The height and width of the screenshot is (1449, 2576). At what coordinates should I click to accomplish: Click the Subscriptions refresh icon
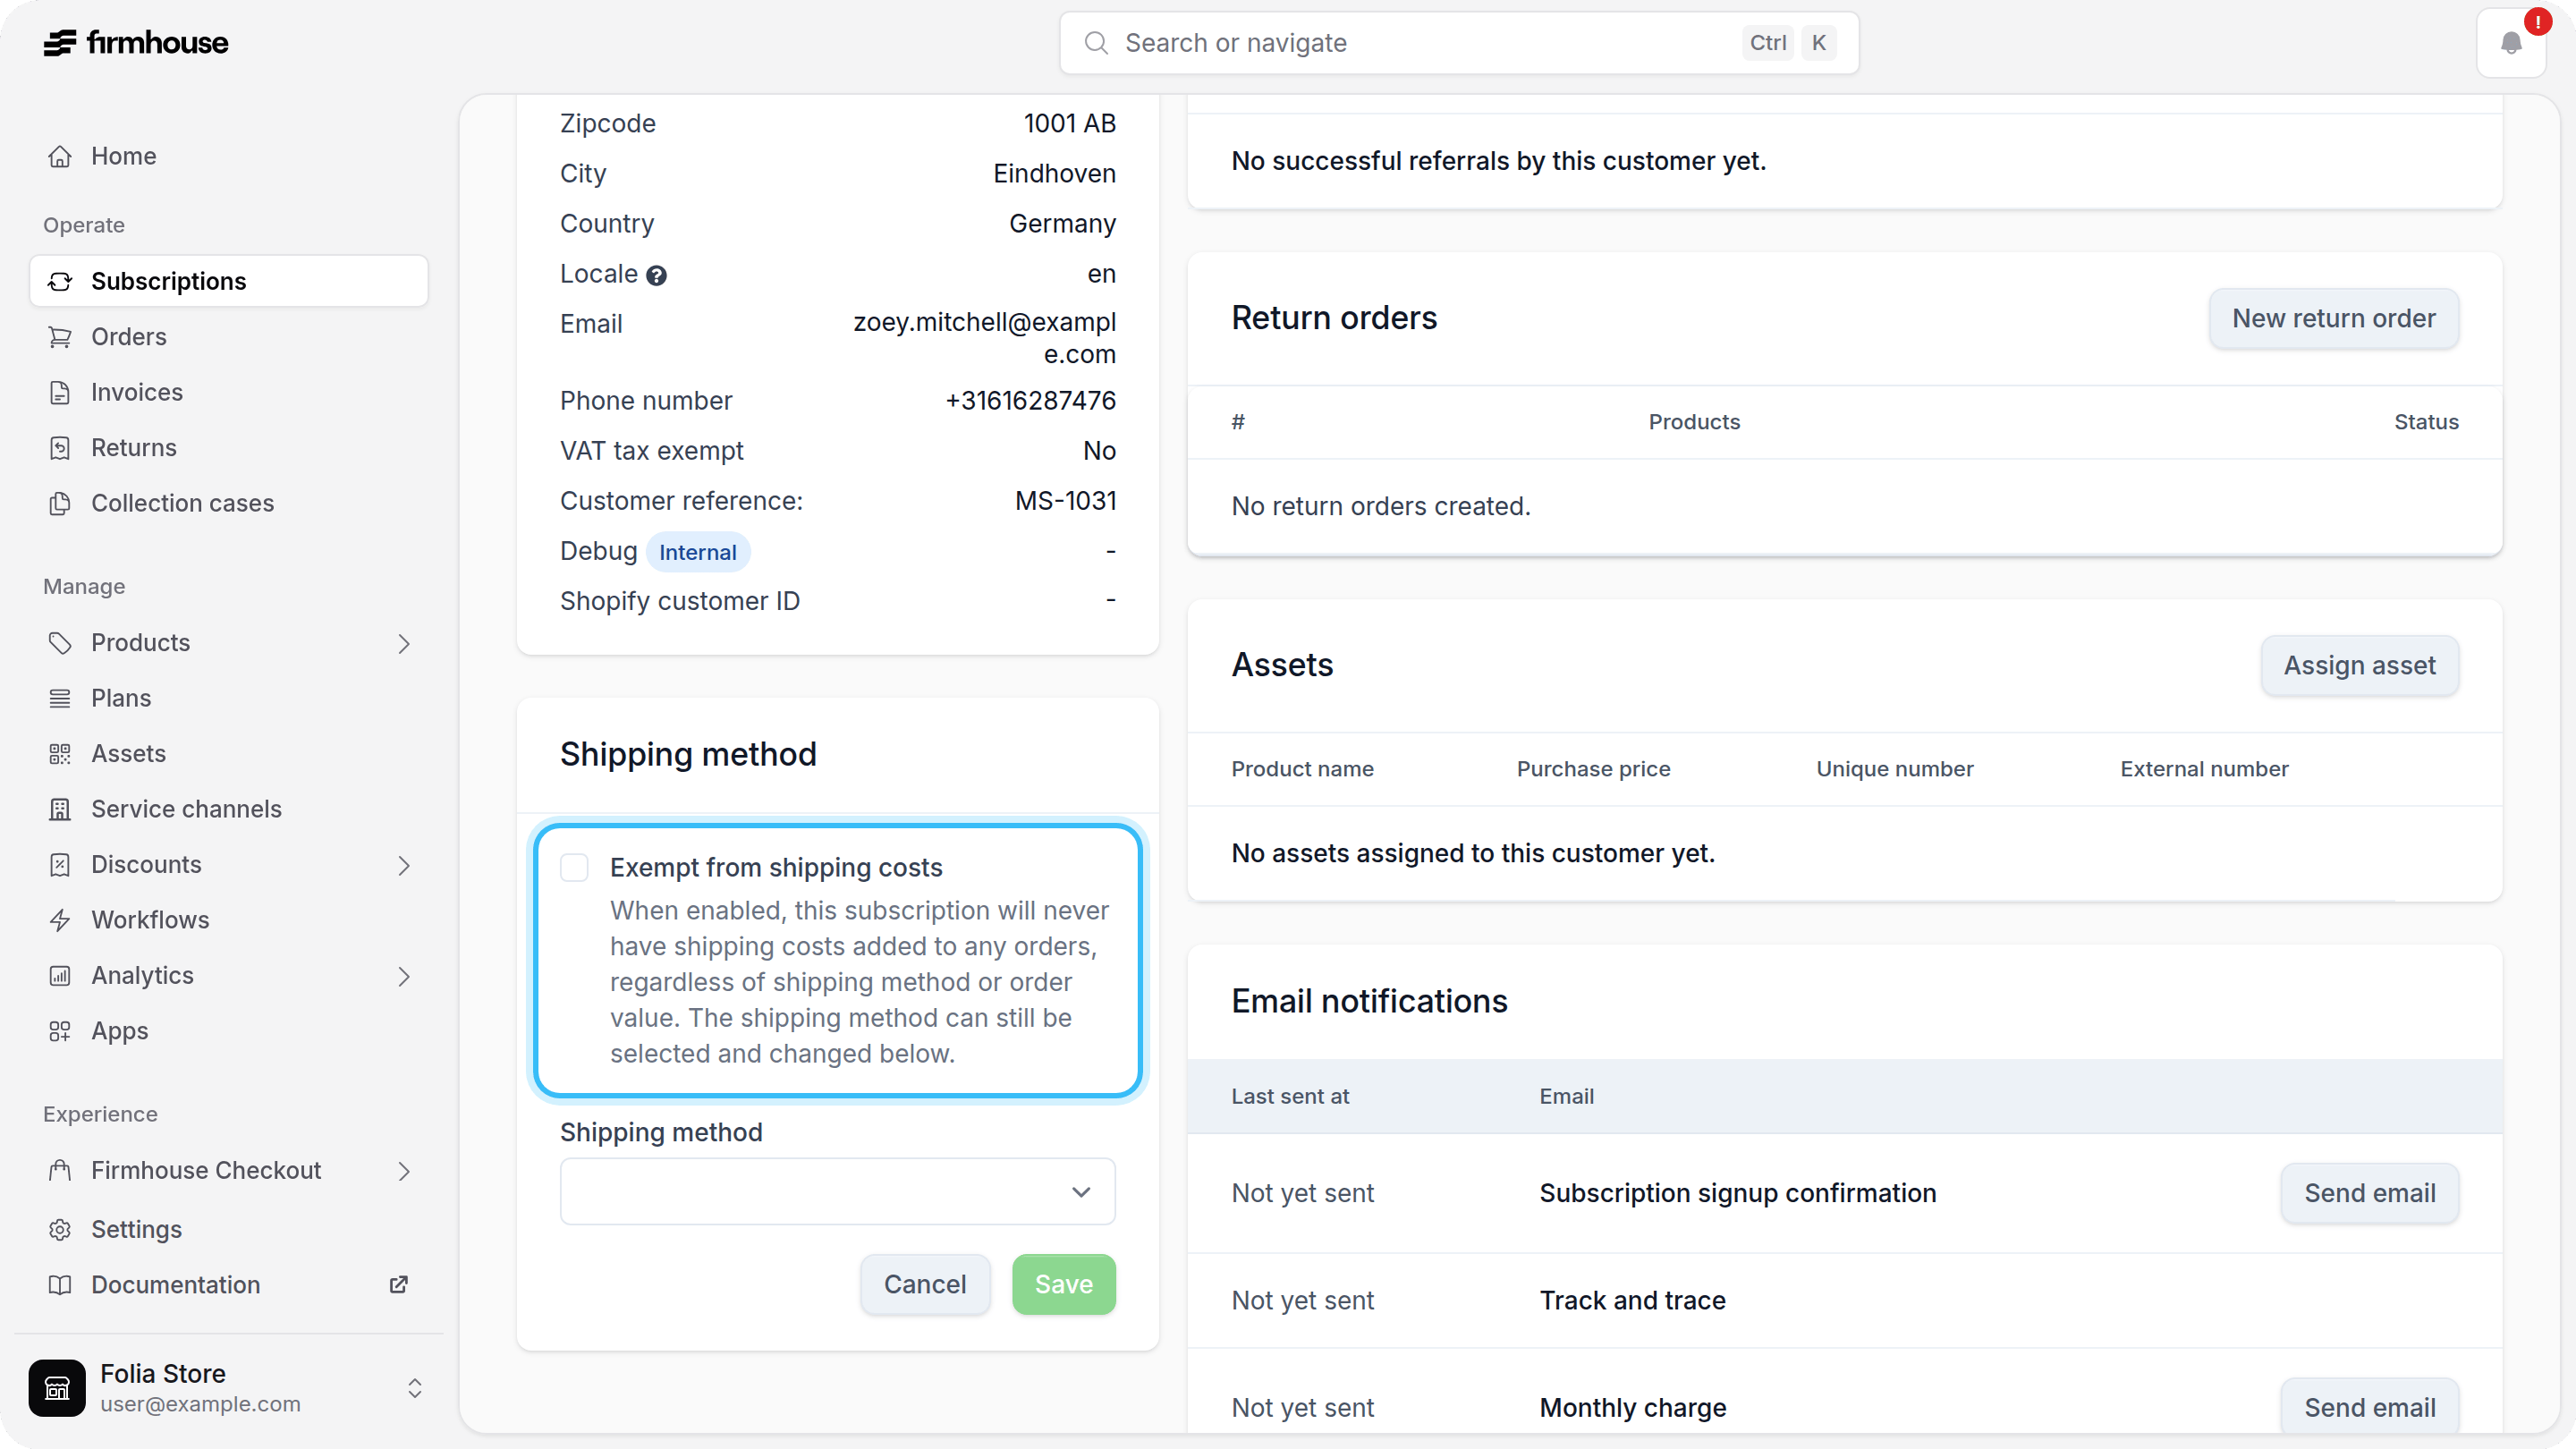[x=60, y=281]
